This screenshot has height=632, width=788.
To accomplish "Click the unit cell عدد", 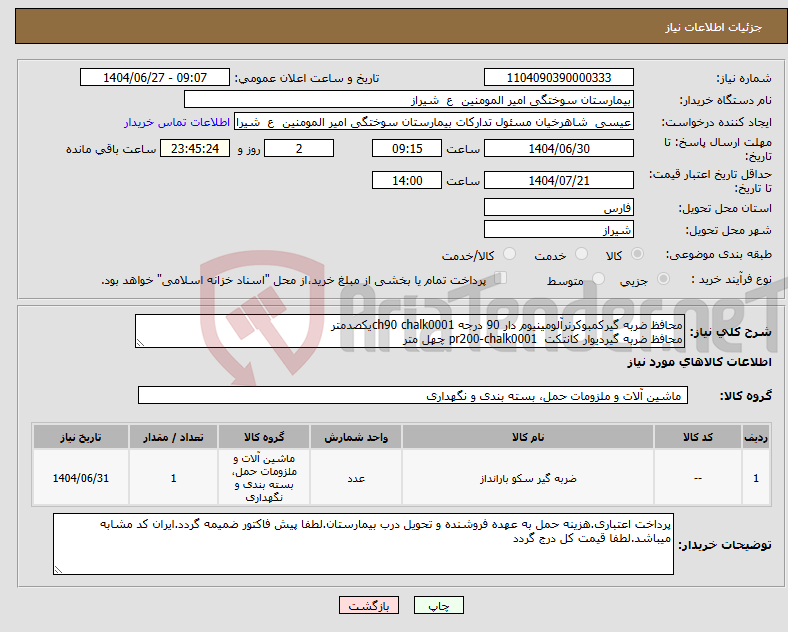I will (356, 479).
